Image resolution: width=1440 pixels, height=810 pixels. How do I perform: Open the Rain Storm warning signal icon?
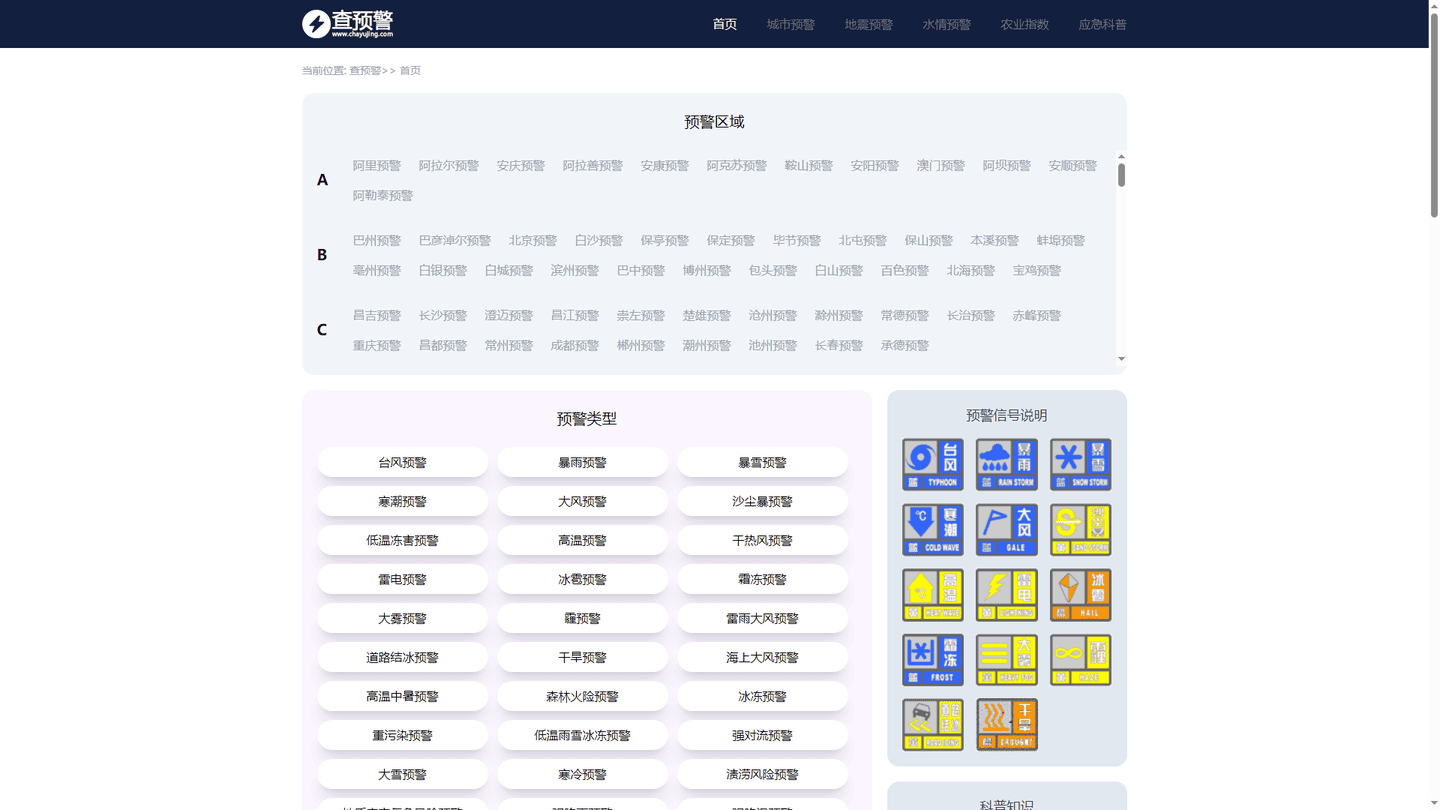pyautogui.click(x=1007, y=464)
